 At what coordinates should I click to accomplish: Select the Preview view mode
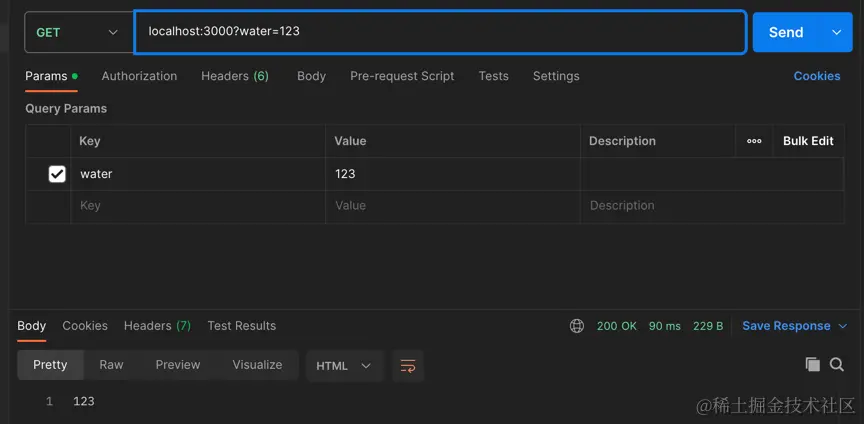click(178, 365)
